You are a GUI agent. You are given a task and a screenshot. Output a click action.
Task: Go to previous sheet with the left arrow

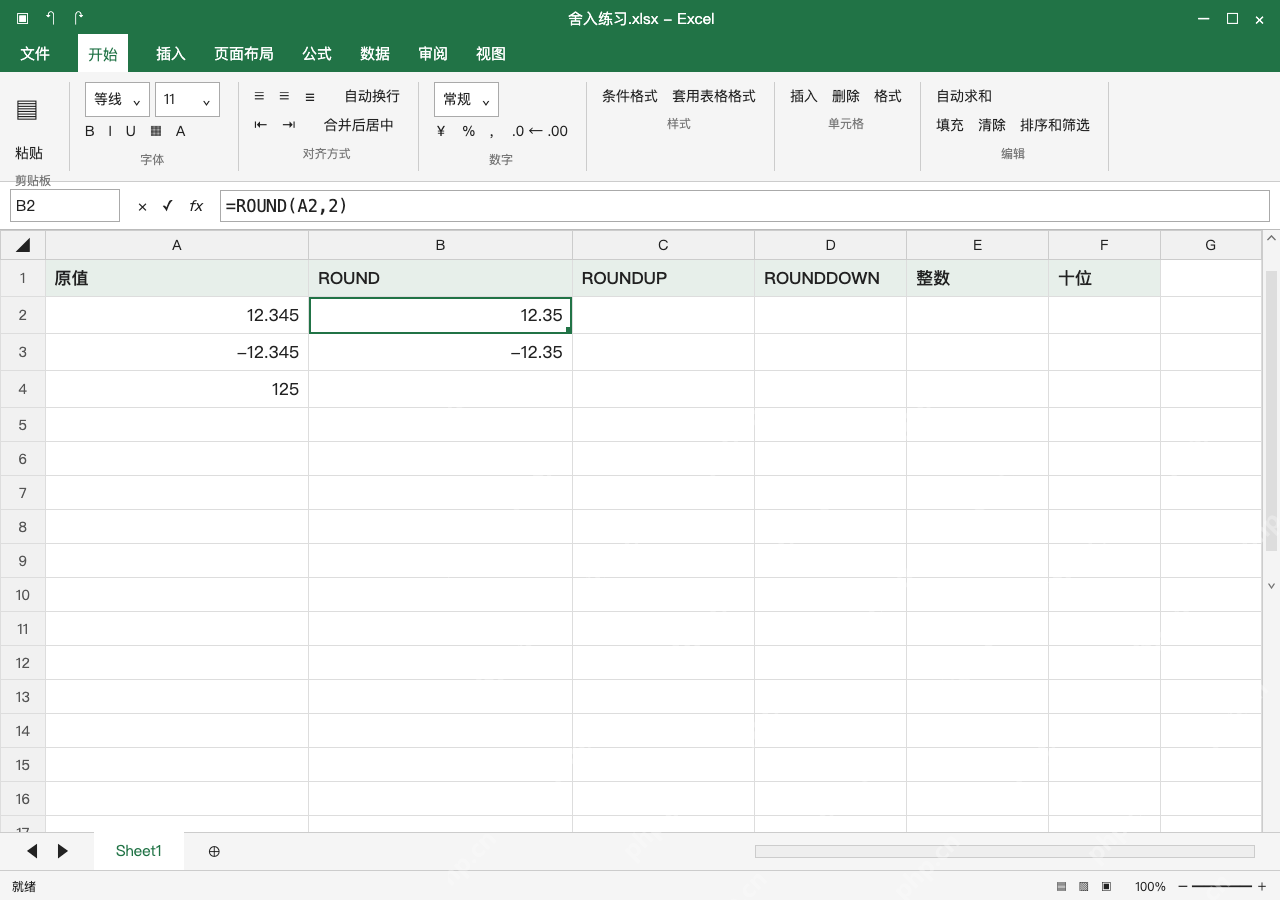pos(32,851)
